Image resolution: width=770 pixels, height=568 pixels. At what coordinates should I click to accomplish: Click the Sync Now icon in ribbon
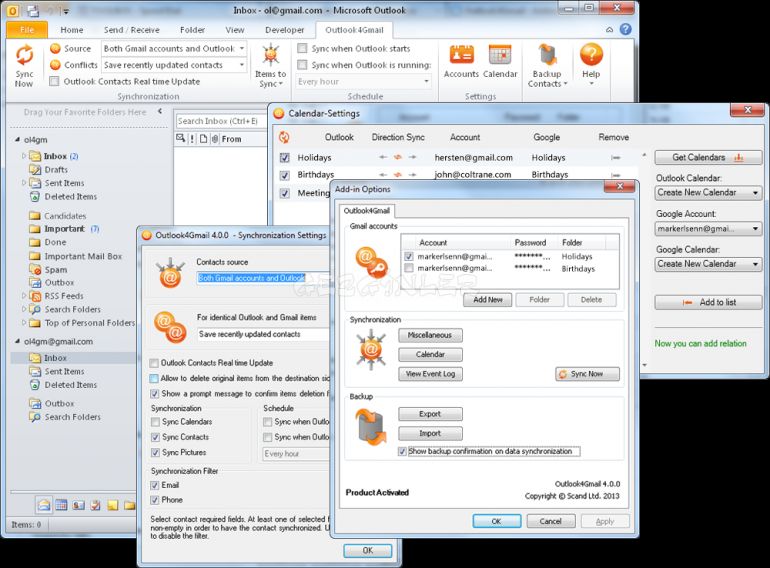point(24,55)
